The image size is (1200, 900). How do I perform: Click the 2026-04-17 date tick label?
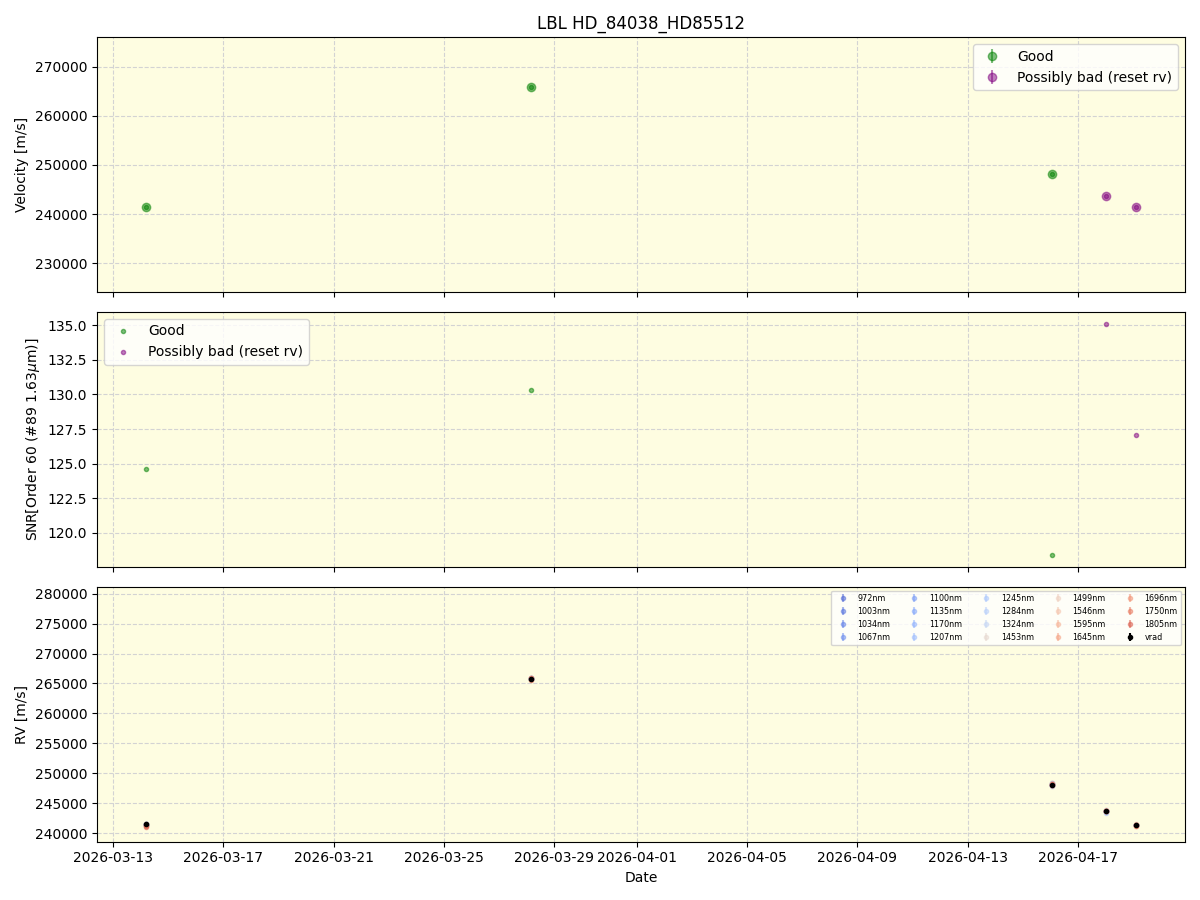pyautogui.click(x=1078, y=857)
